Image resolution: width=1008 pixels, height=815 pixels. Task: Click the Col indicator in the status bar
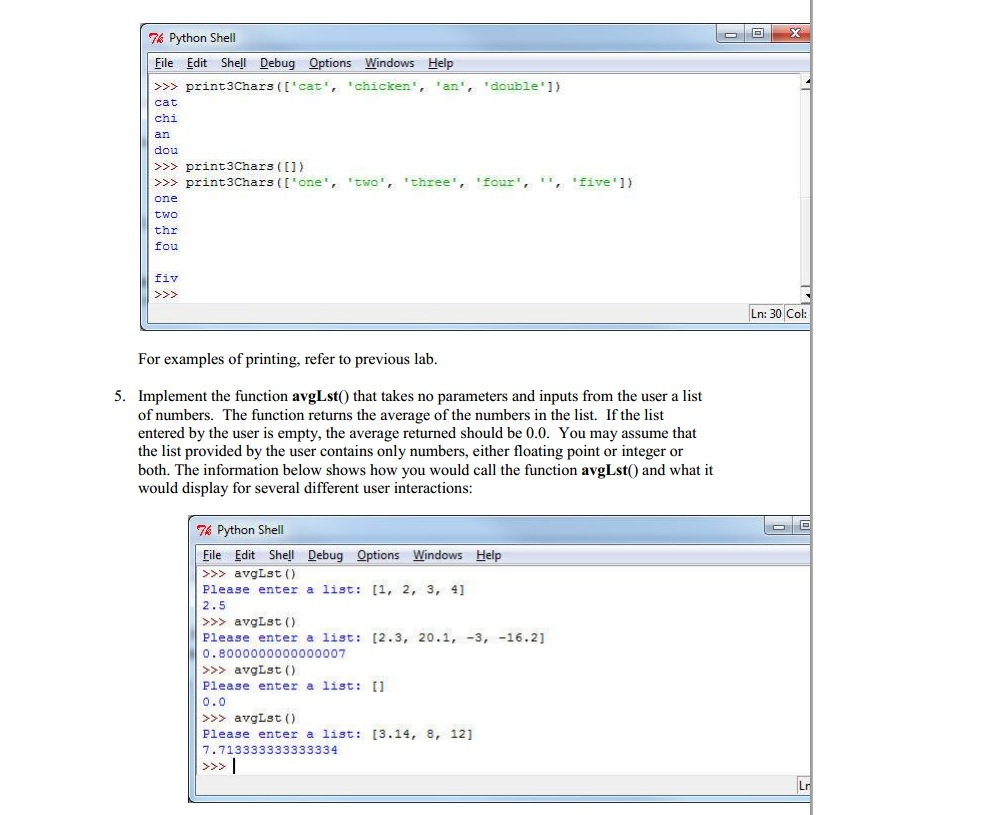point(795,313)
